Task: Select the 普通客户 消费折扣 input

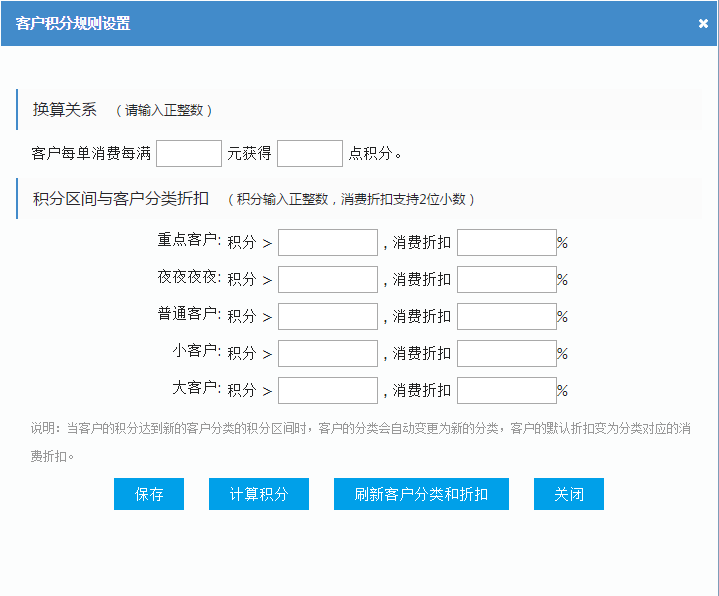Action: coord(506,317)
